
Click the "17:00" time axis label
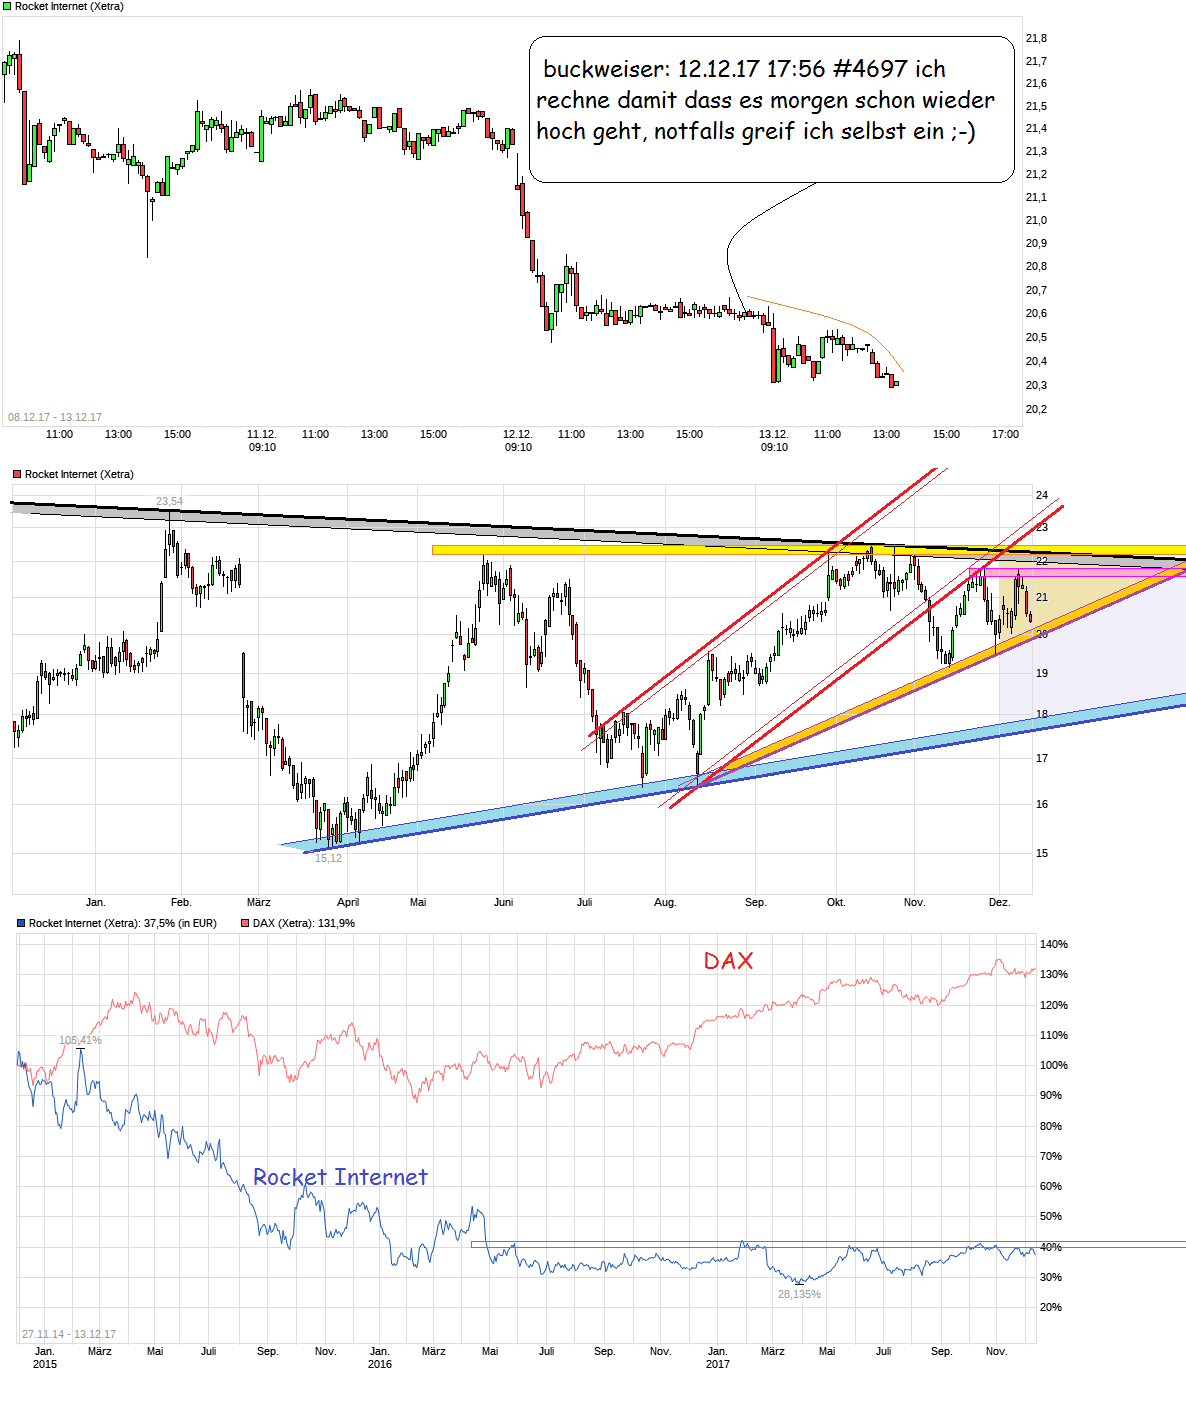coord(1005,434)
